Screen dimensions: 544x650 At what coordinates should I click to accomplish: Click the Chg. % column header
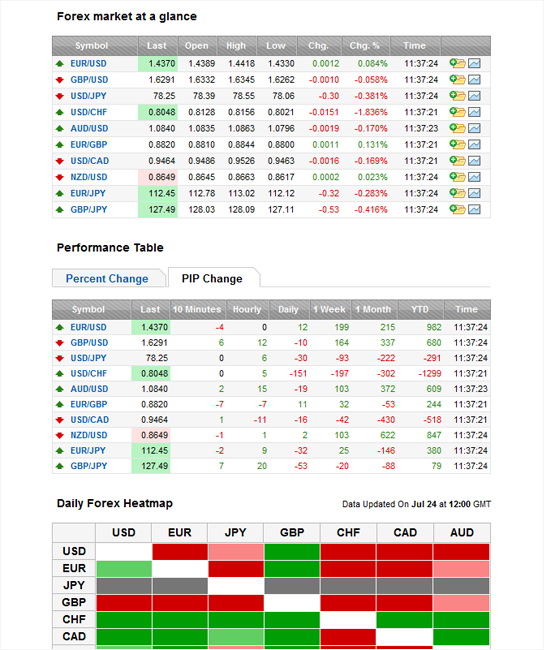pos(364,46)
